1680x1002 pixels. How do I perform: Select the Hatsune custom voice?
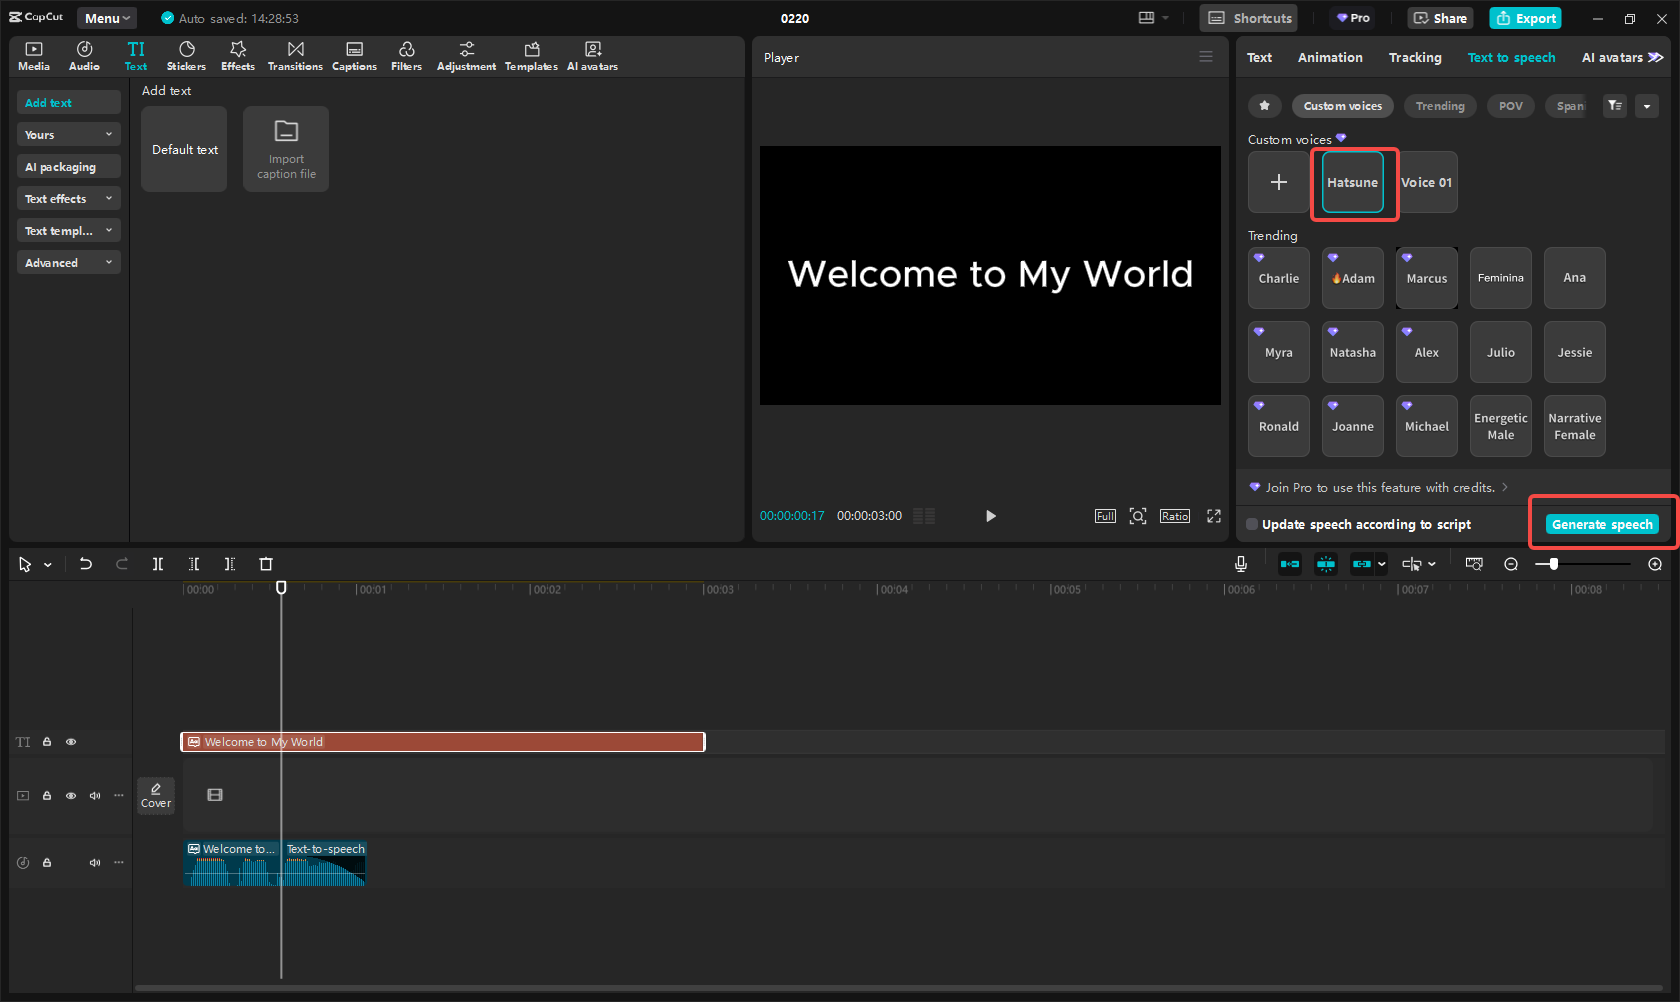[x=1352, y=182]
